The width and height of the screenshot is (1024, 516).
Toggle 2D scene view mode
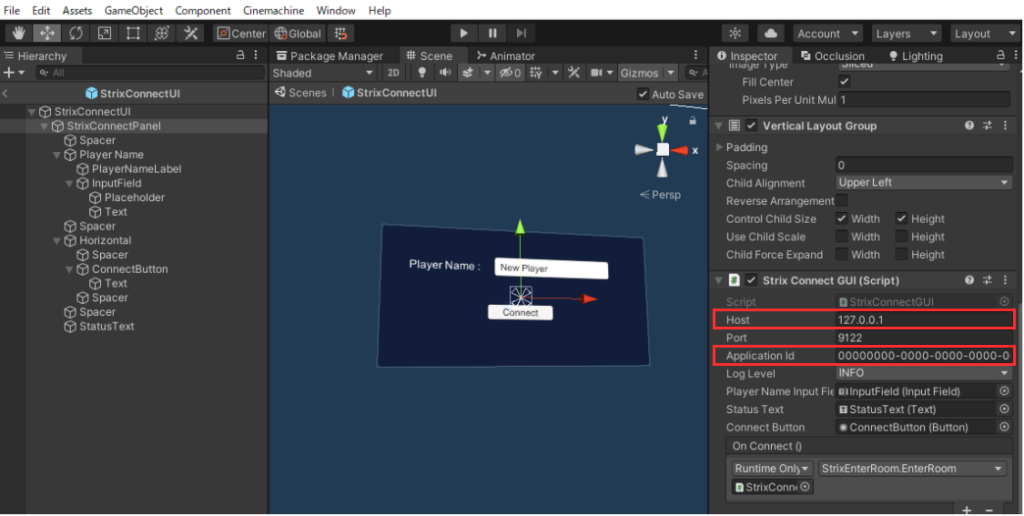tap(393, 73)
